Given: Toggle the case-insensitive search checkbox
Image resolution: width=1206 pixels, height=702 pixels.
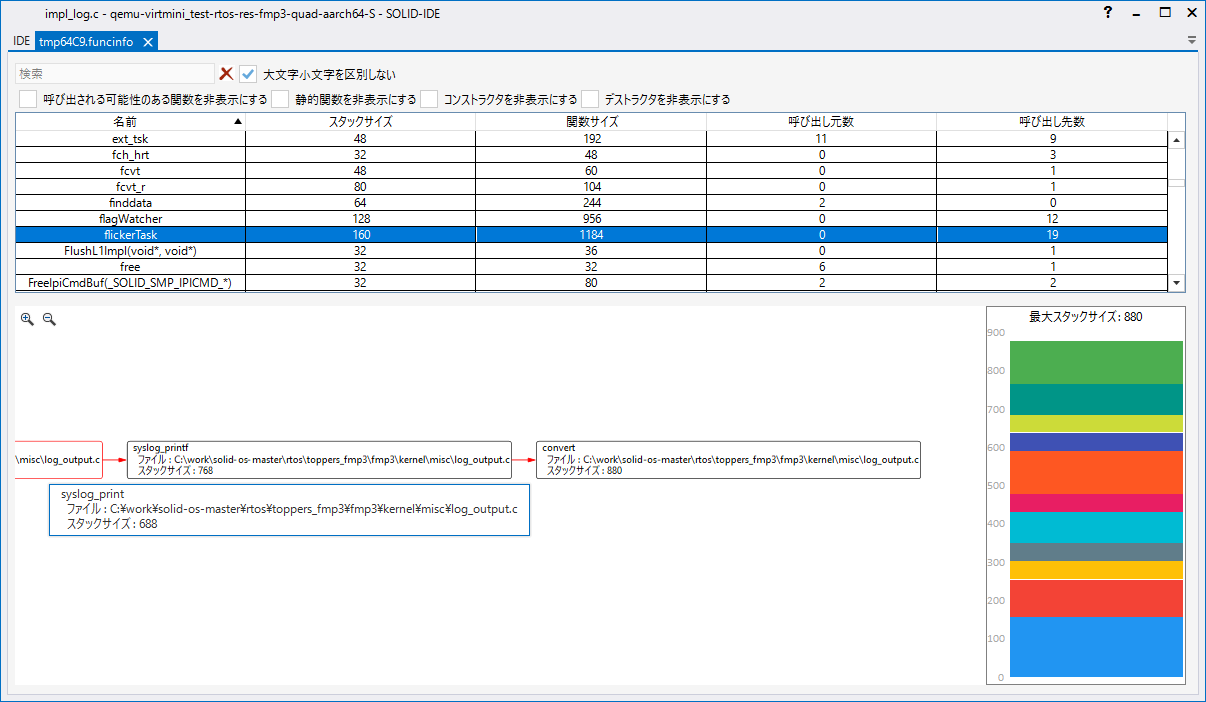Looking at the screenshot, I should (x=249, y=74).
